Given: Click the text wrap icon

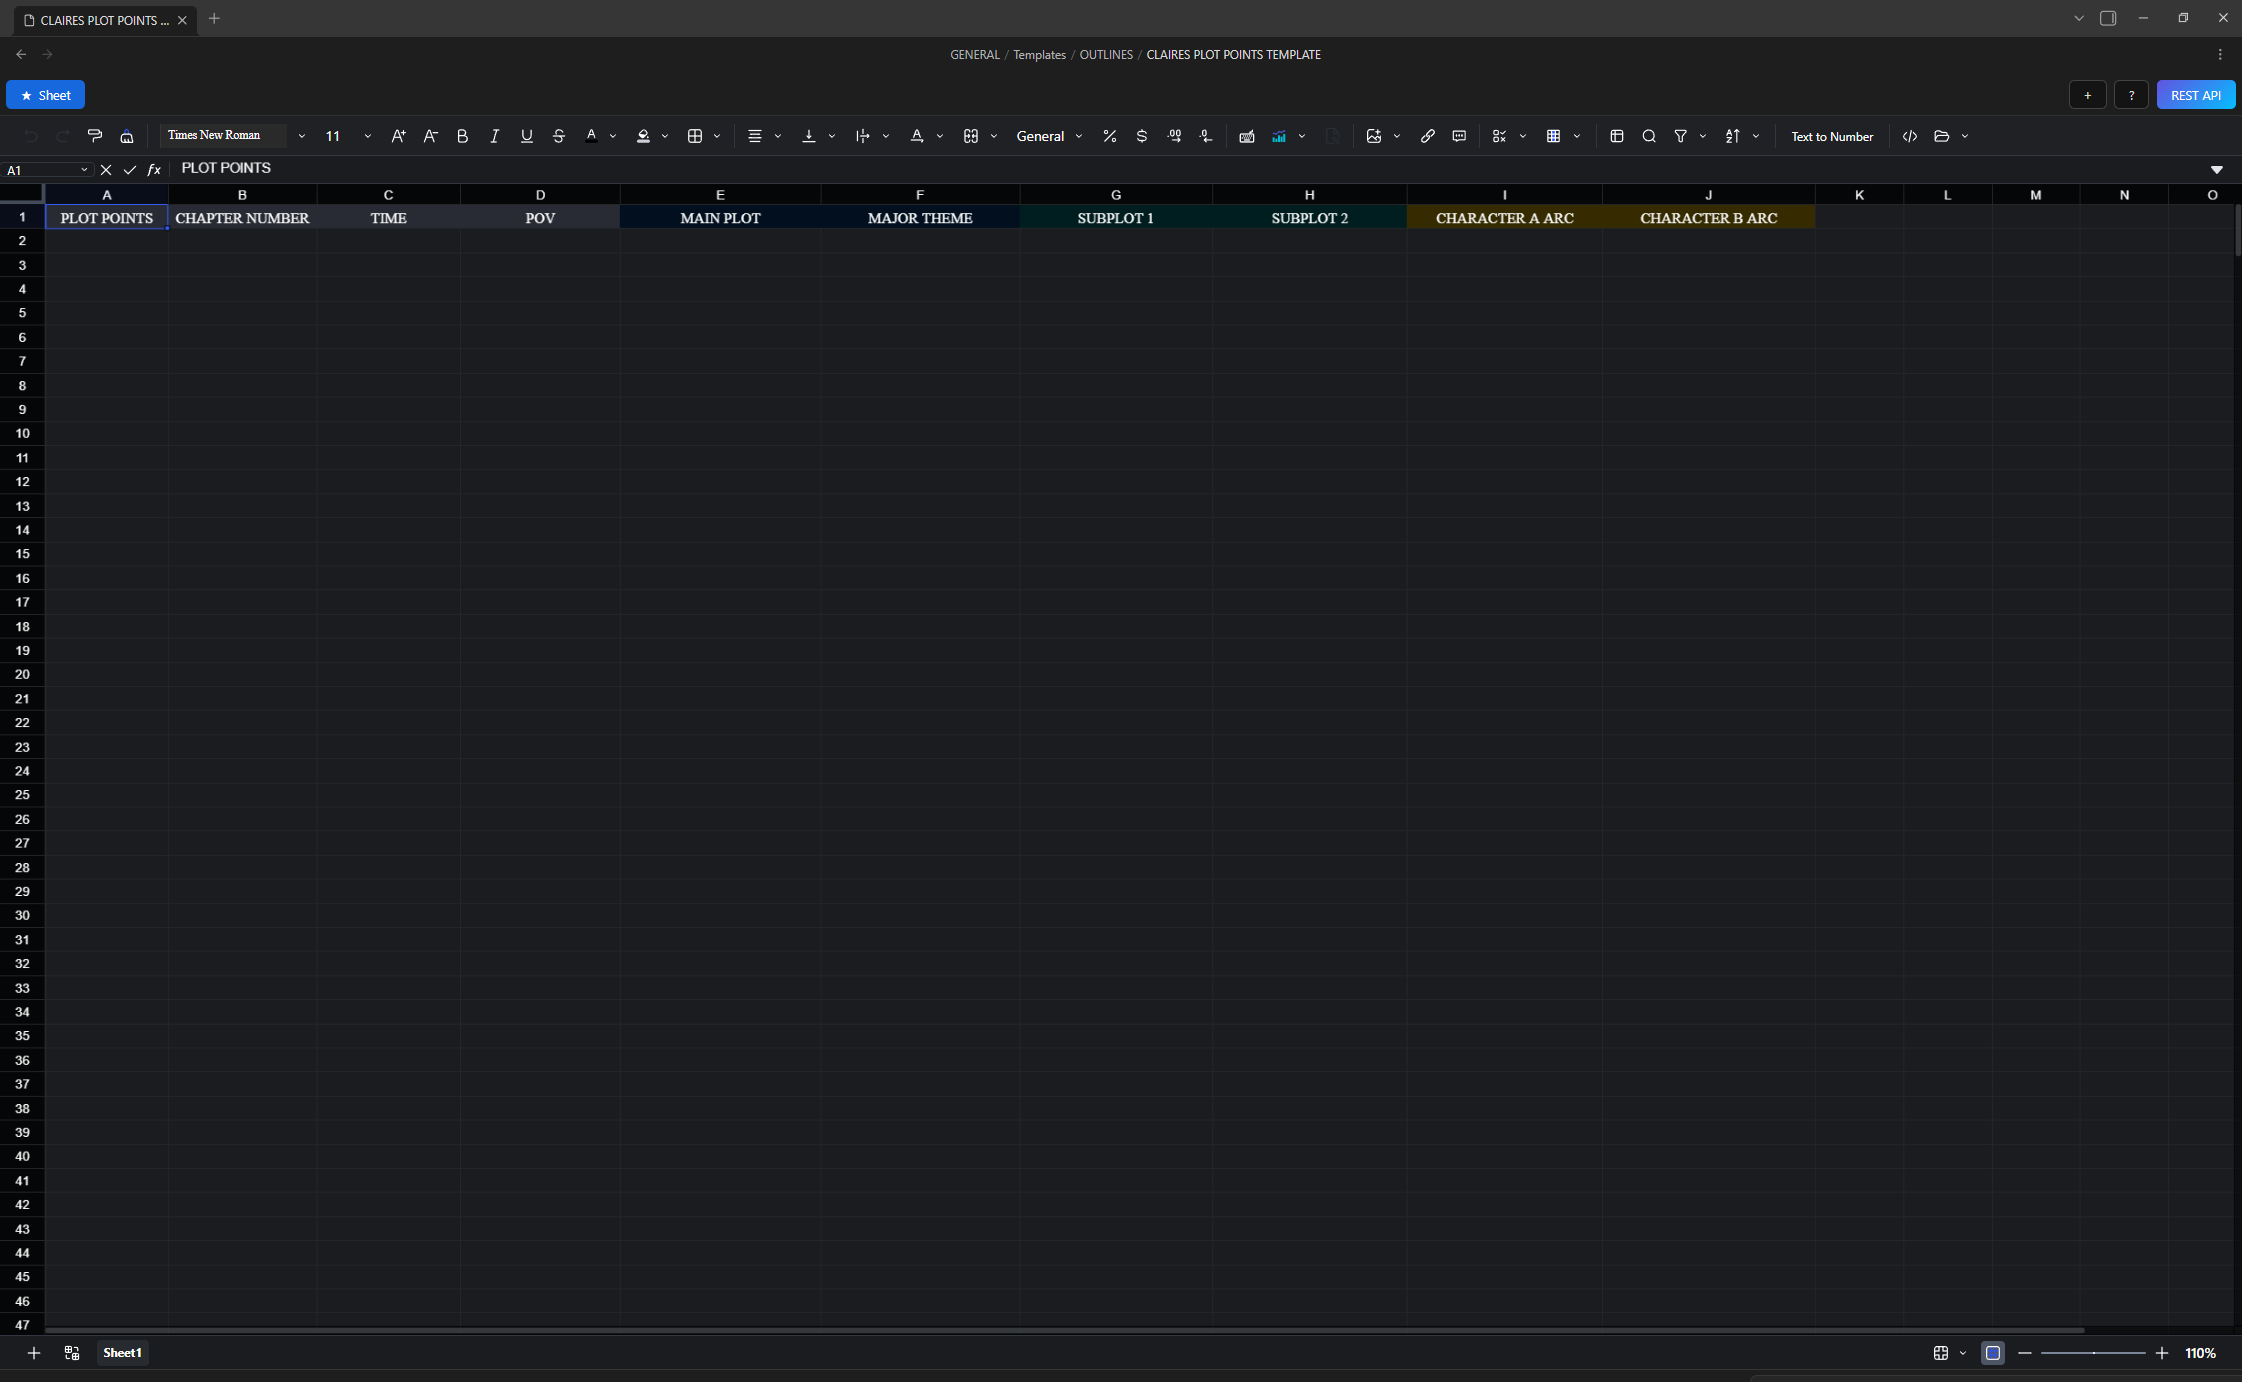Looking at the screenshot, I should point(863,136).
